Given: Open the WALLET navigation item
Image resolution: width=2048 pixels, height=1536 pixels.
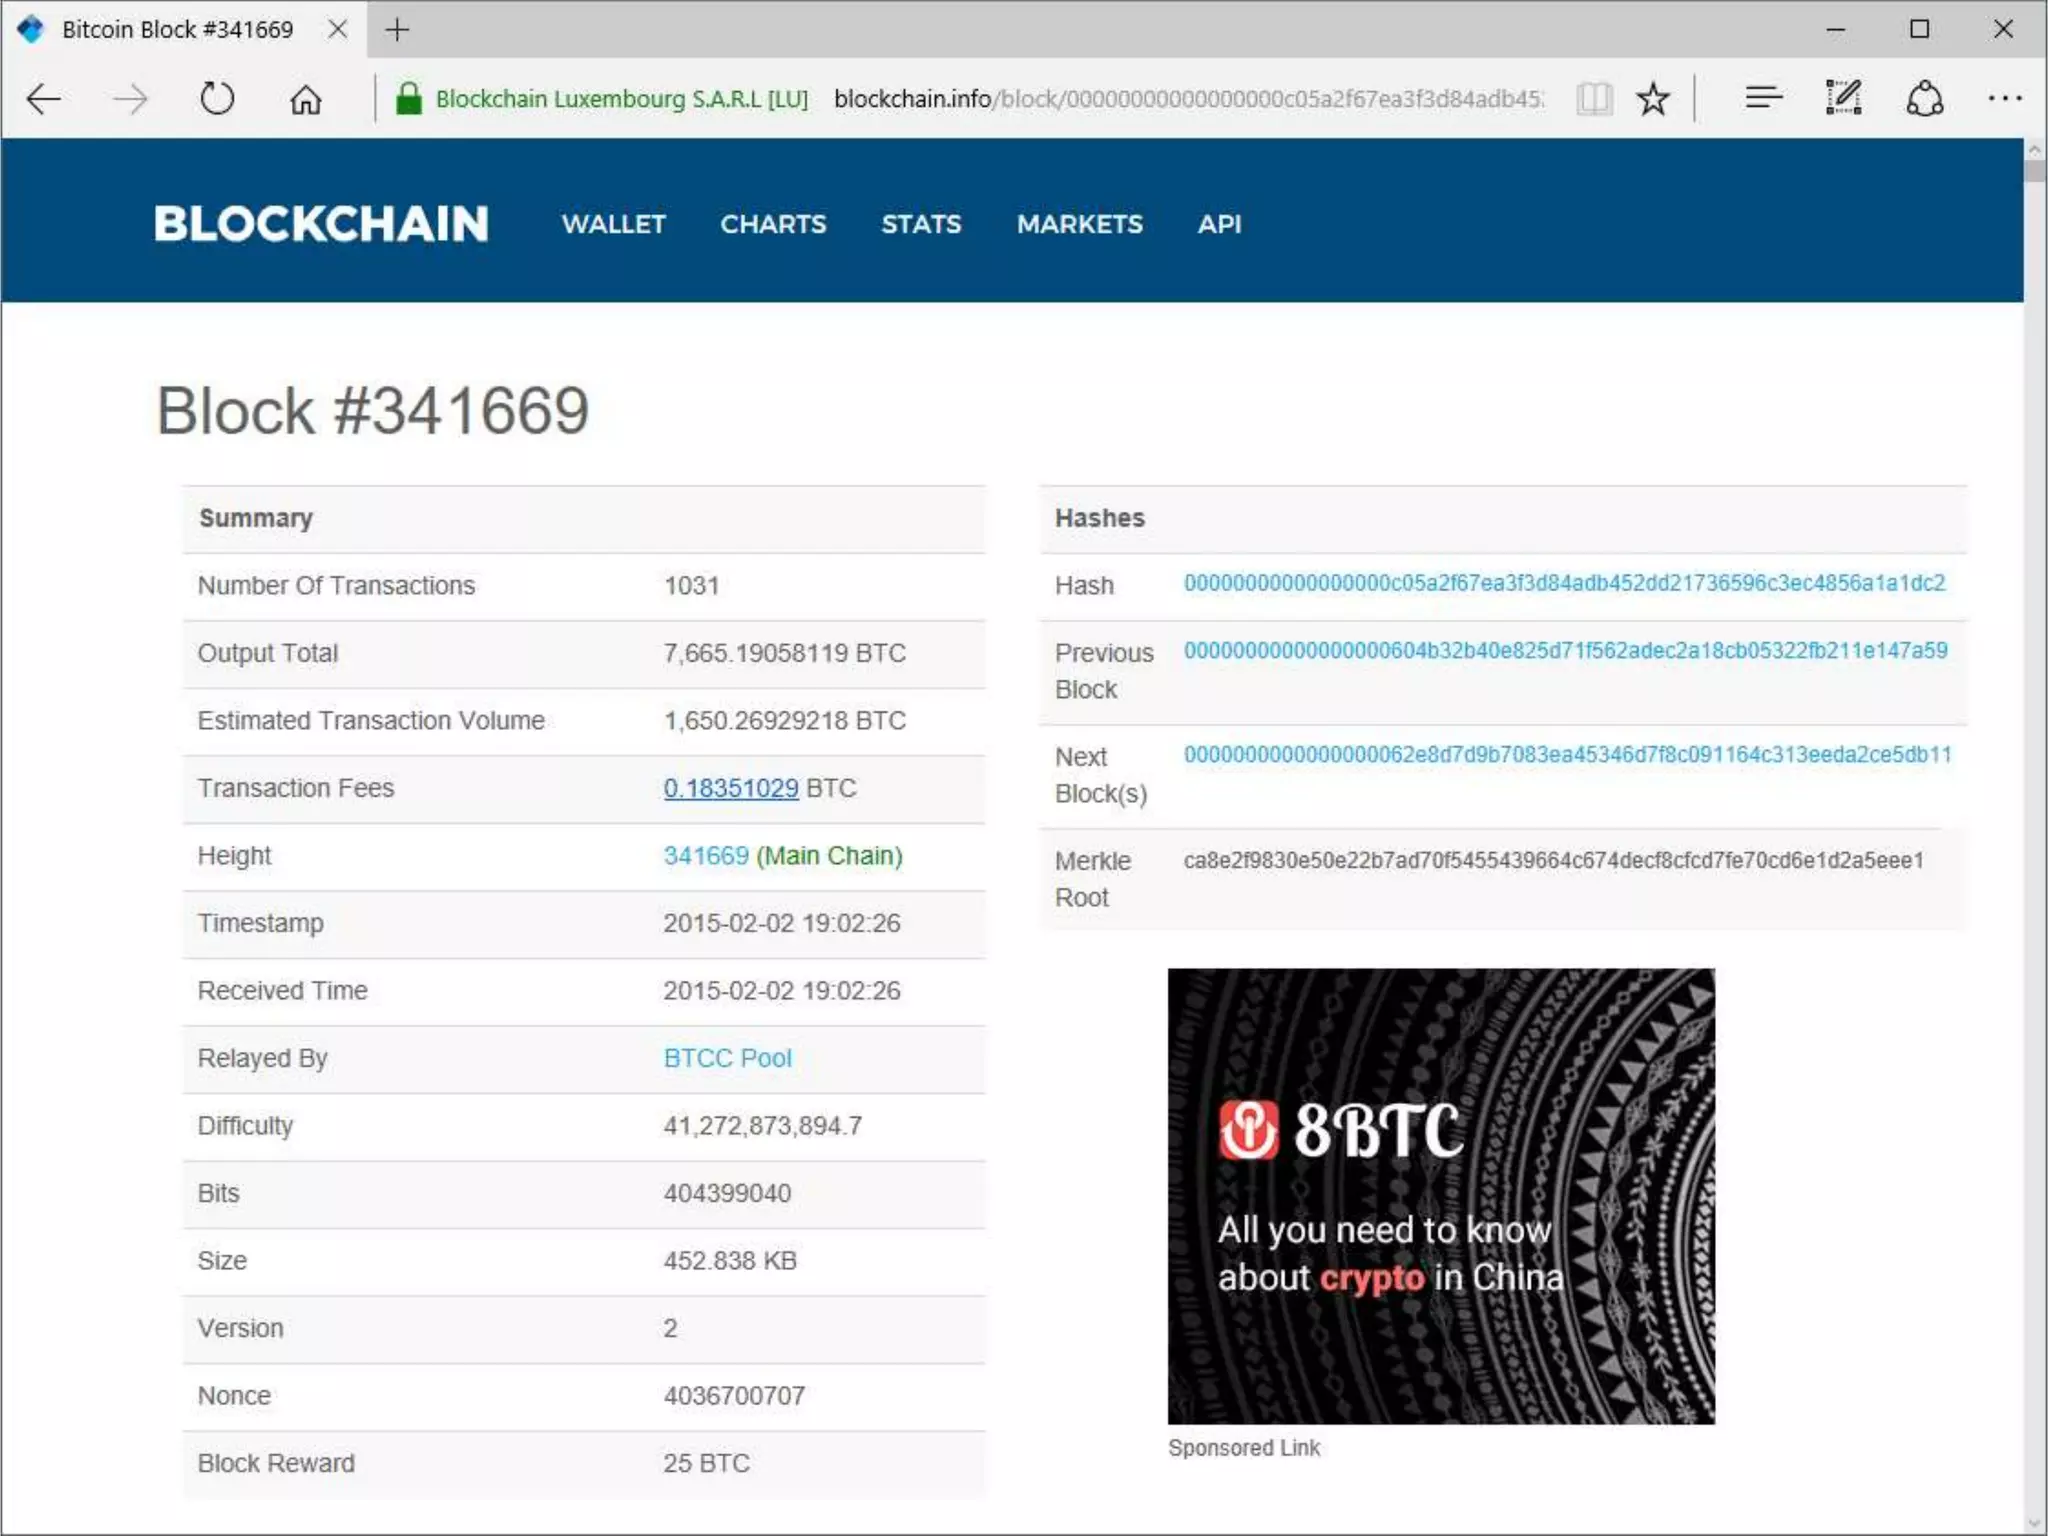Looking at the screenshot, I should coord(613,224).
